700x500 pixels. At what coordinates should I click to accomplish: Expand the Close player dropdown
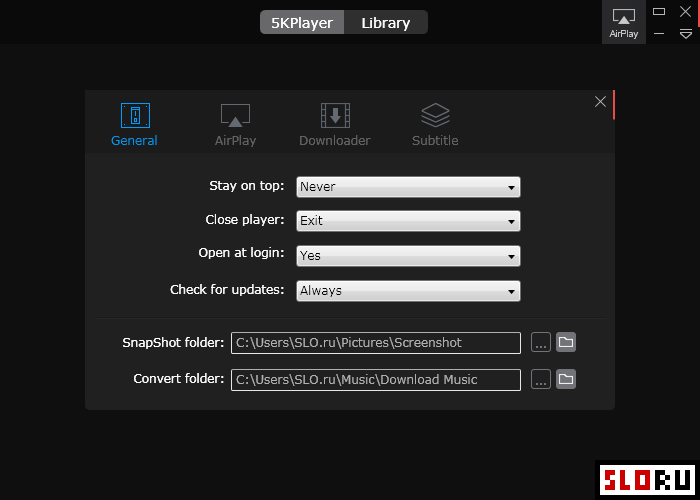[408, 221]
